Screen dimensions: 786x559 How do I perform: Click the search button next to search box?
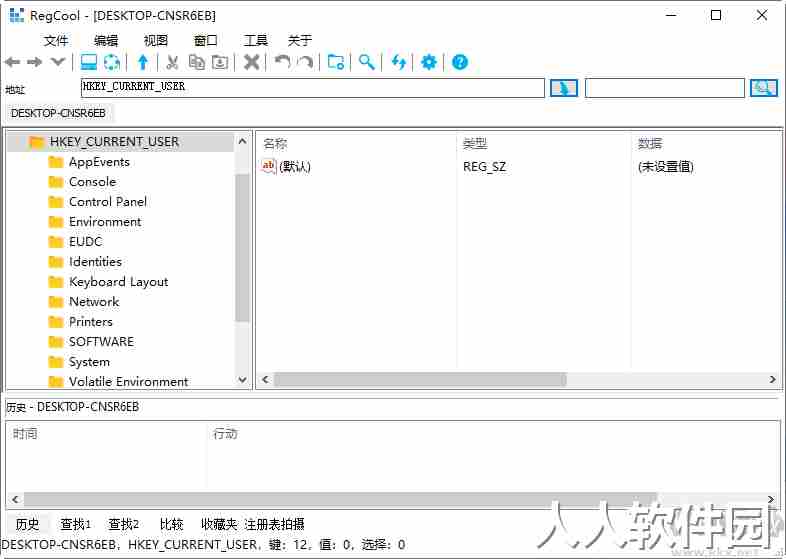coord(763,88)
